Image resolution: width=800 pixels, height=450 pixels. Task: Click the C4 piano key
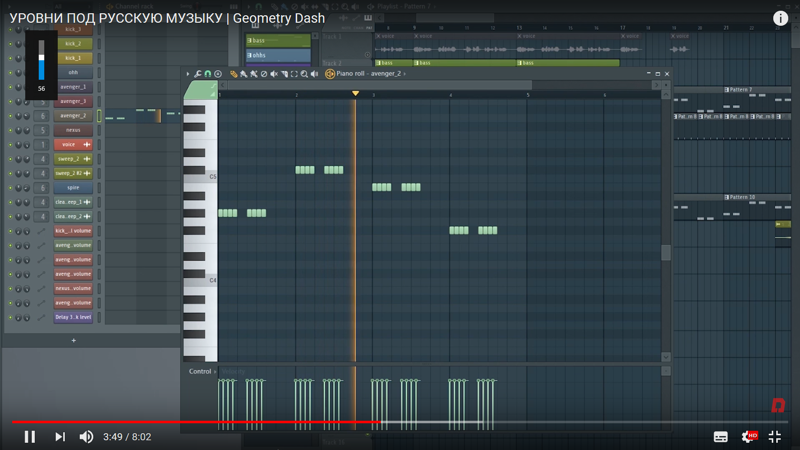(x=201, y=280)
